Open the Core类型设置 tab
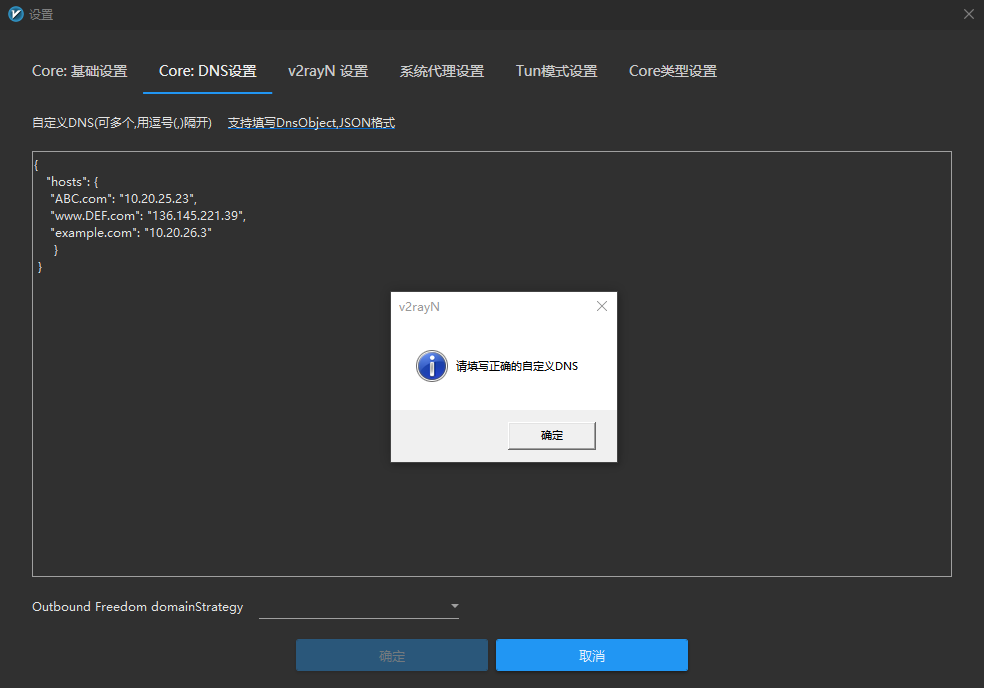 [x=672, y=71]
